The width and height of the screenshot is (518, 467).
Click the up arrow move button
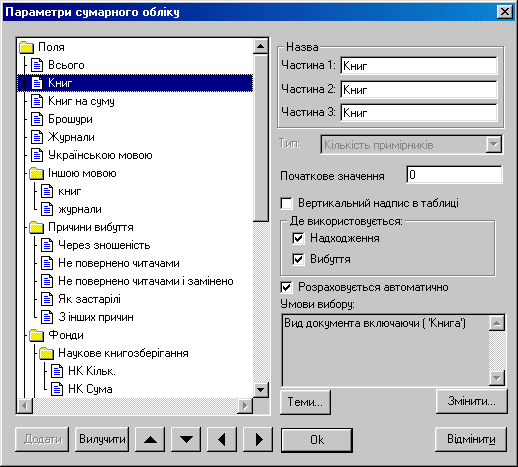(150, 440)
